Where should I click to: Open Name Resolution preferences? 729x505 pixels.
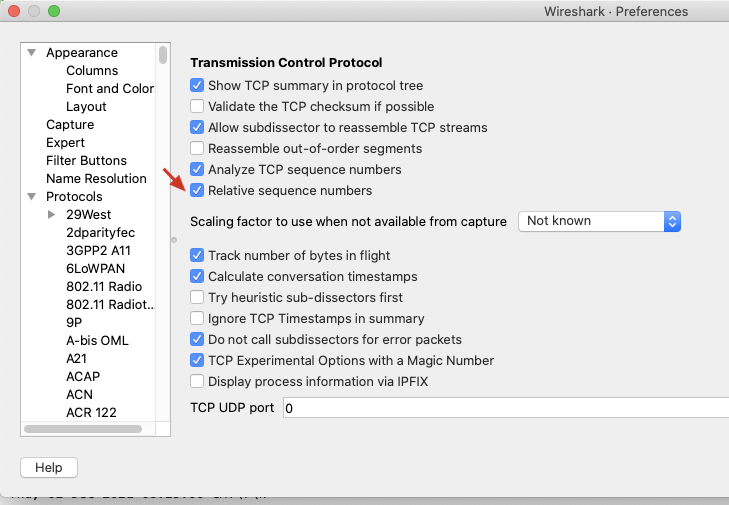click(x=96, y=179)
